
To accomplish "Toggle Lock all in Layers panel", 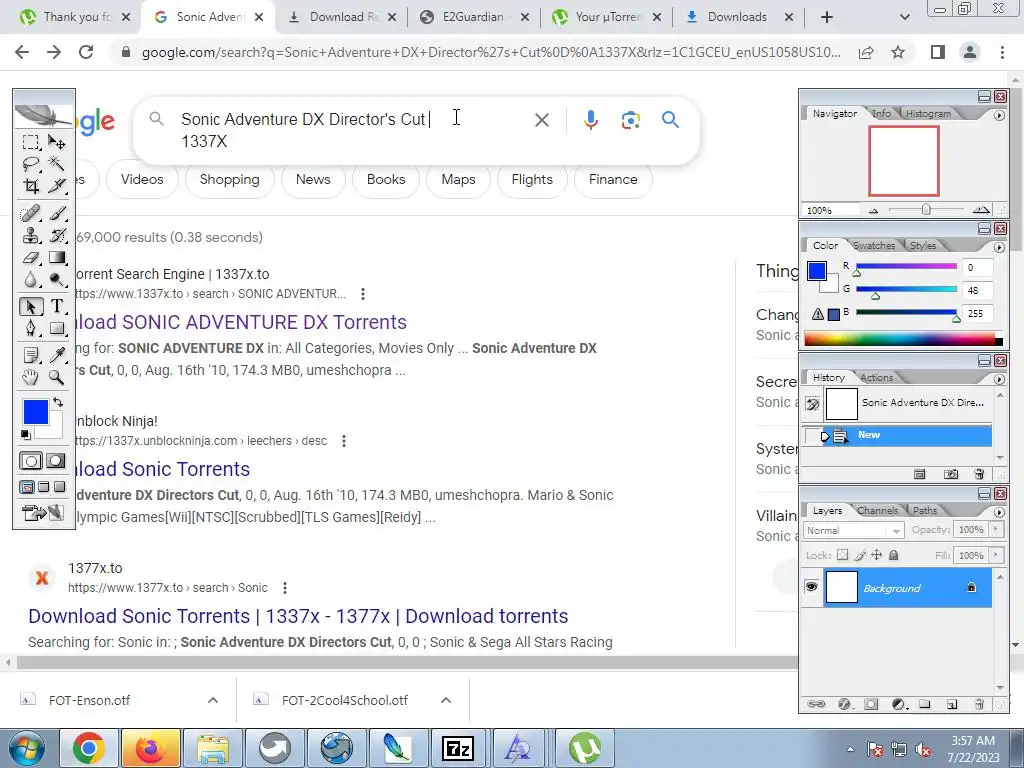I will tap(893, 555).
